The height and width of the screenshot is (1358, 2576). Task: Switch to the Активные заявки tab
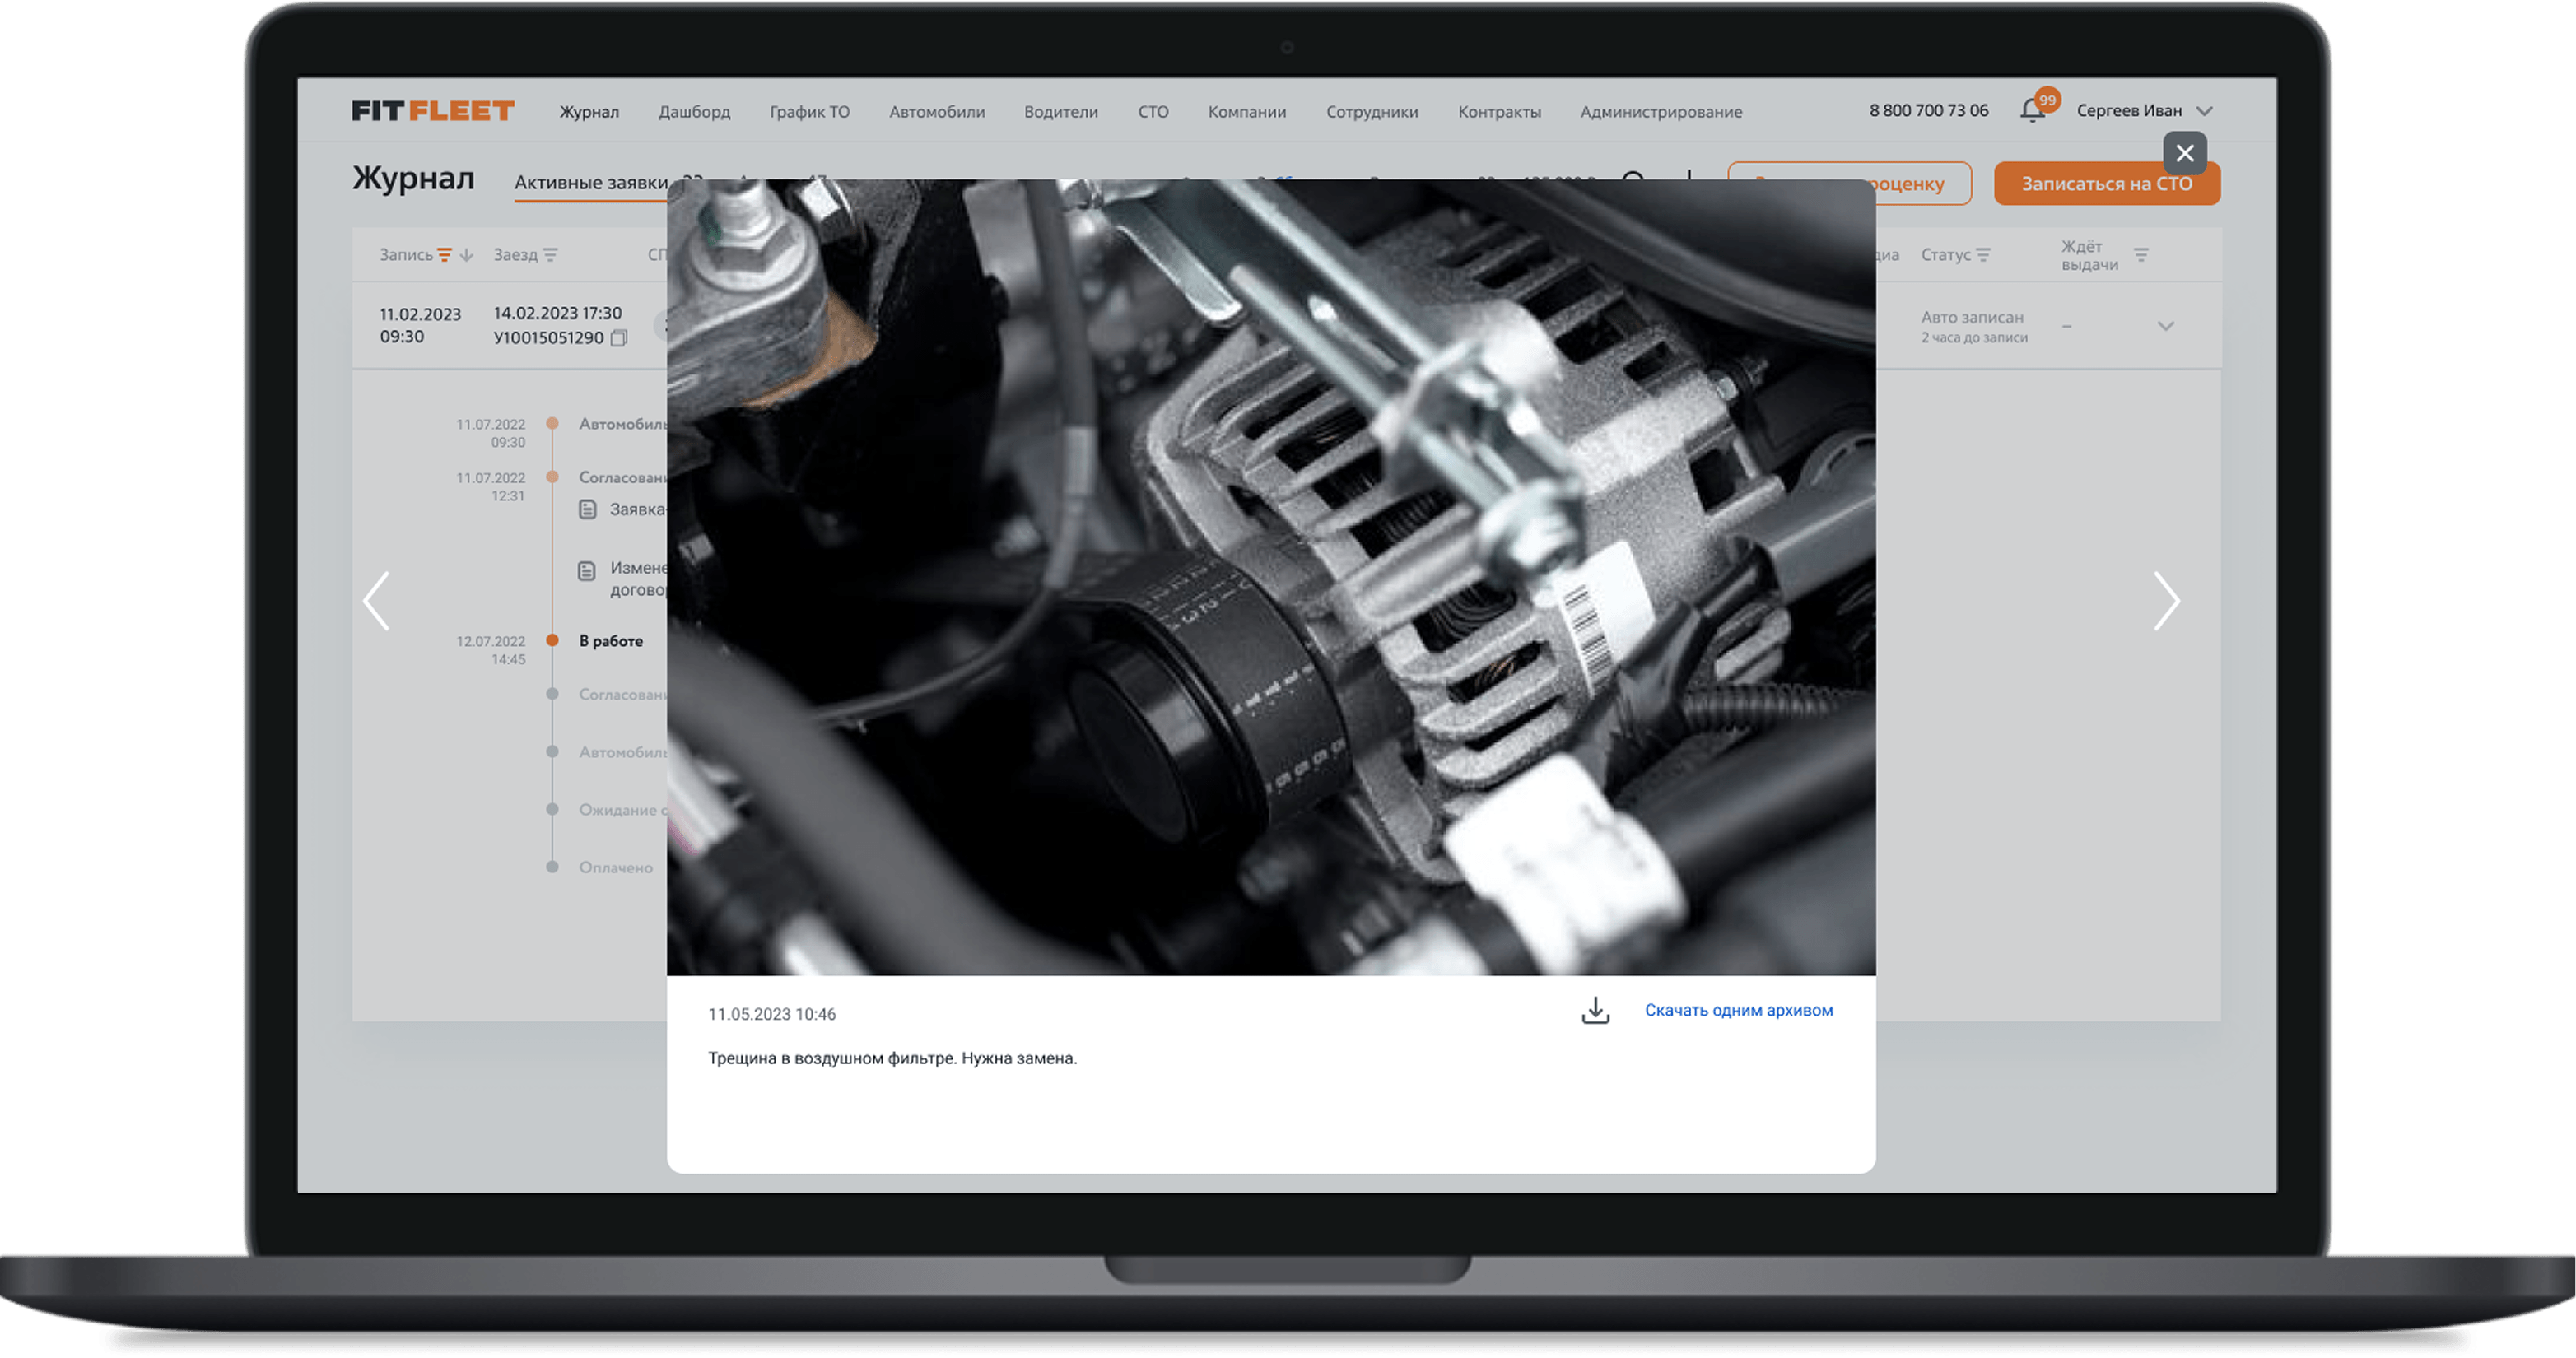590,183
